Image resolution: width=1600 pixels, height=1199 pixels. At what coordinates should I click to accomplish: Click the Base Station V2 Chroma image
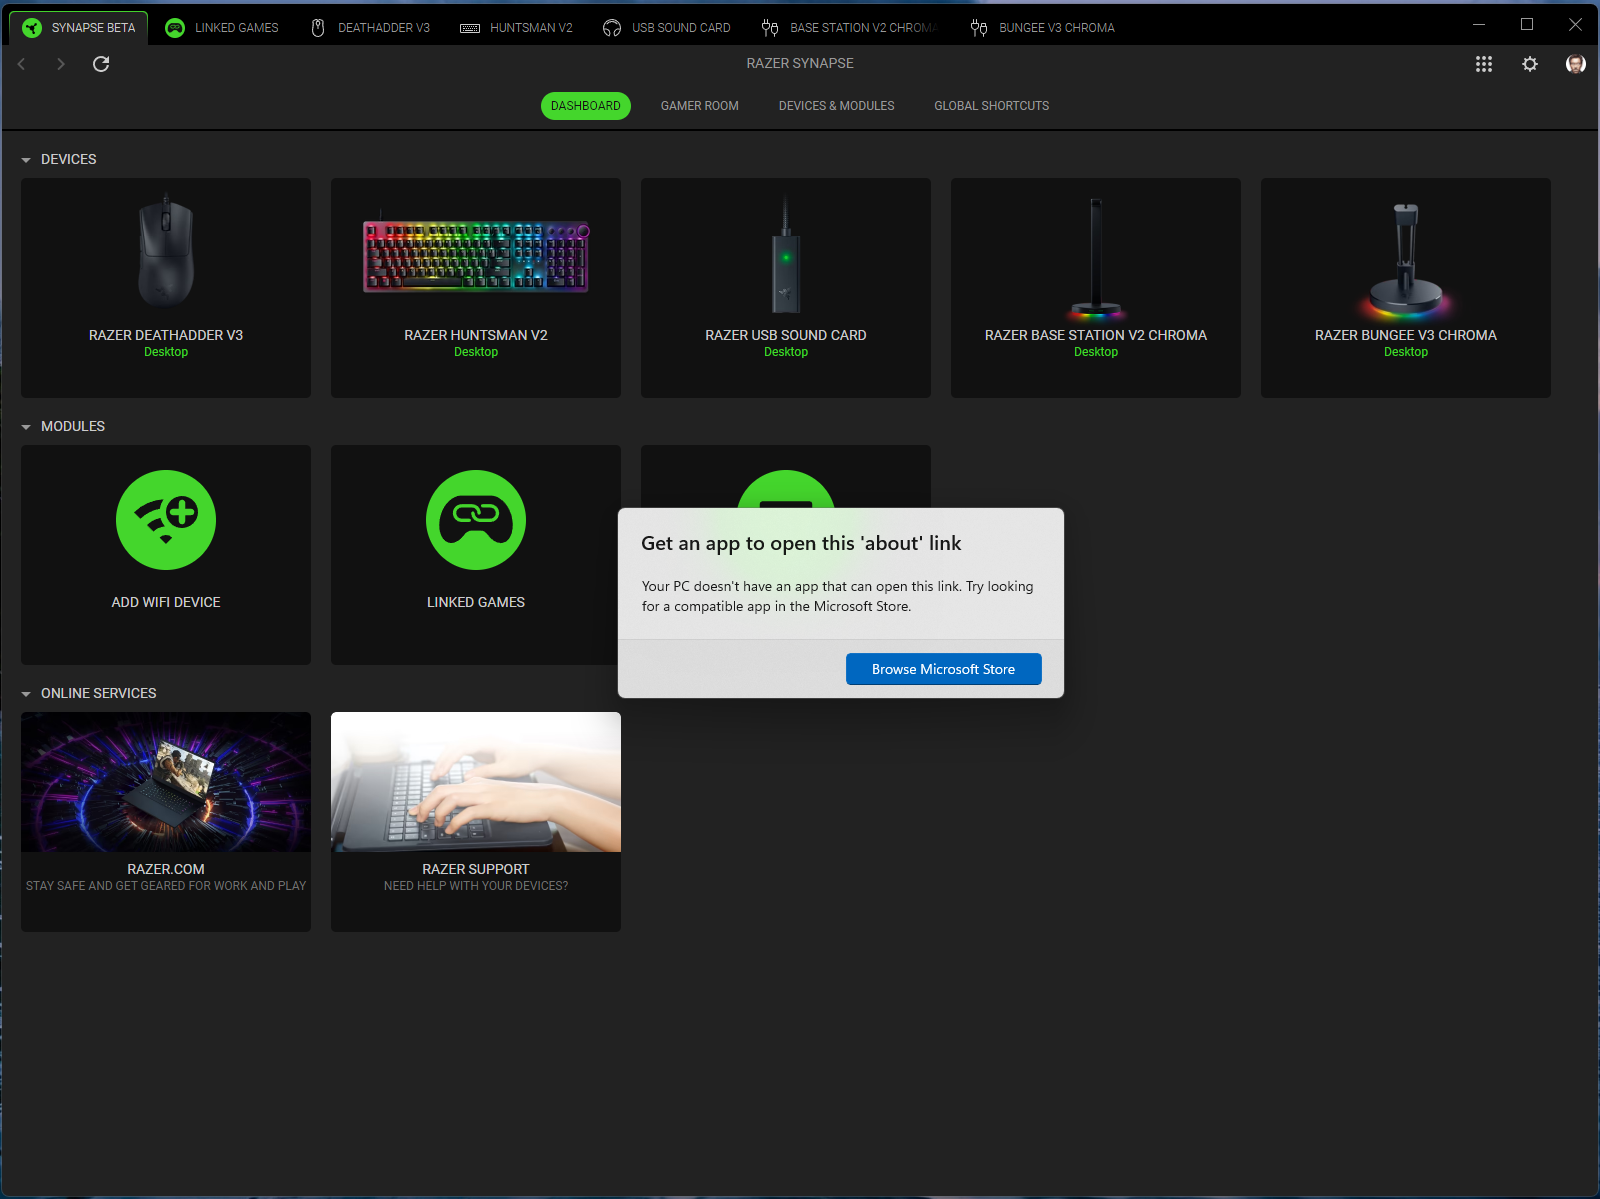1096,258
